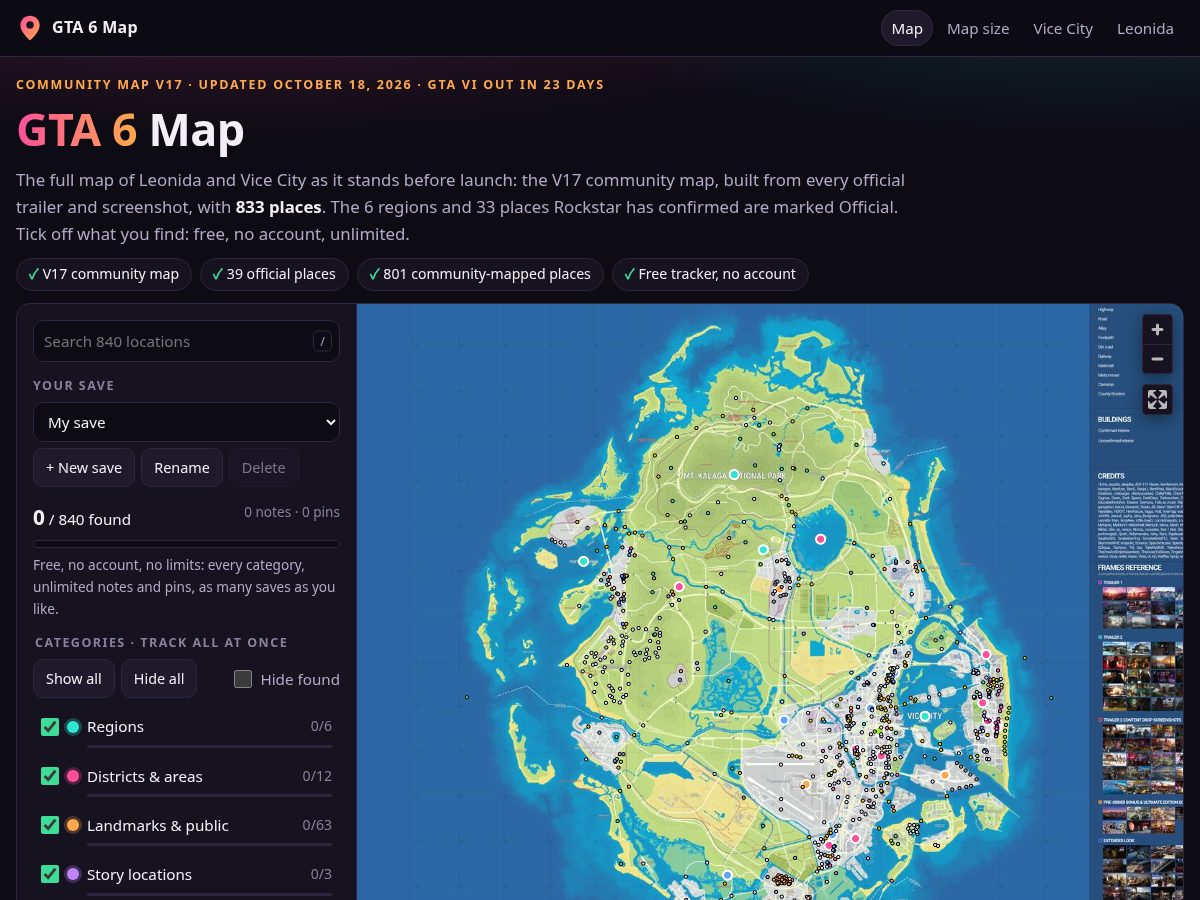Image resolution: width=1200 pixels, height=900 pixels.
Task: Zoom out with the minus button
Action: click(x=1157, y=359)
